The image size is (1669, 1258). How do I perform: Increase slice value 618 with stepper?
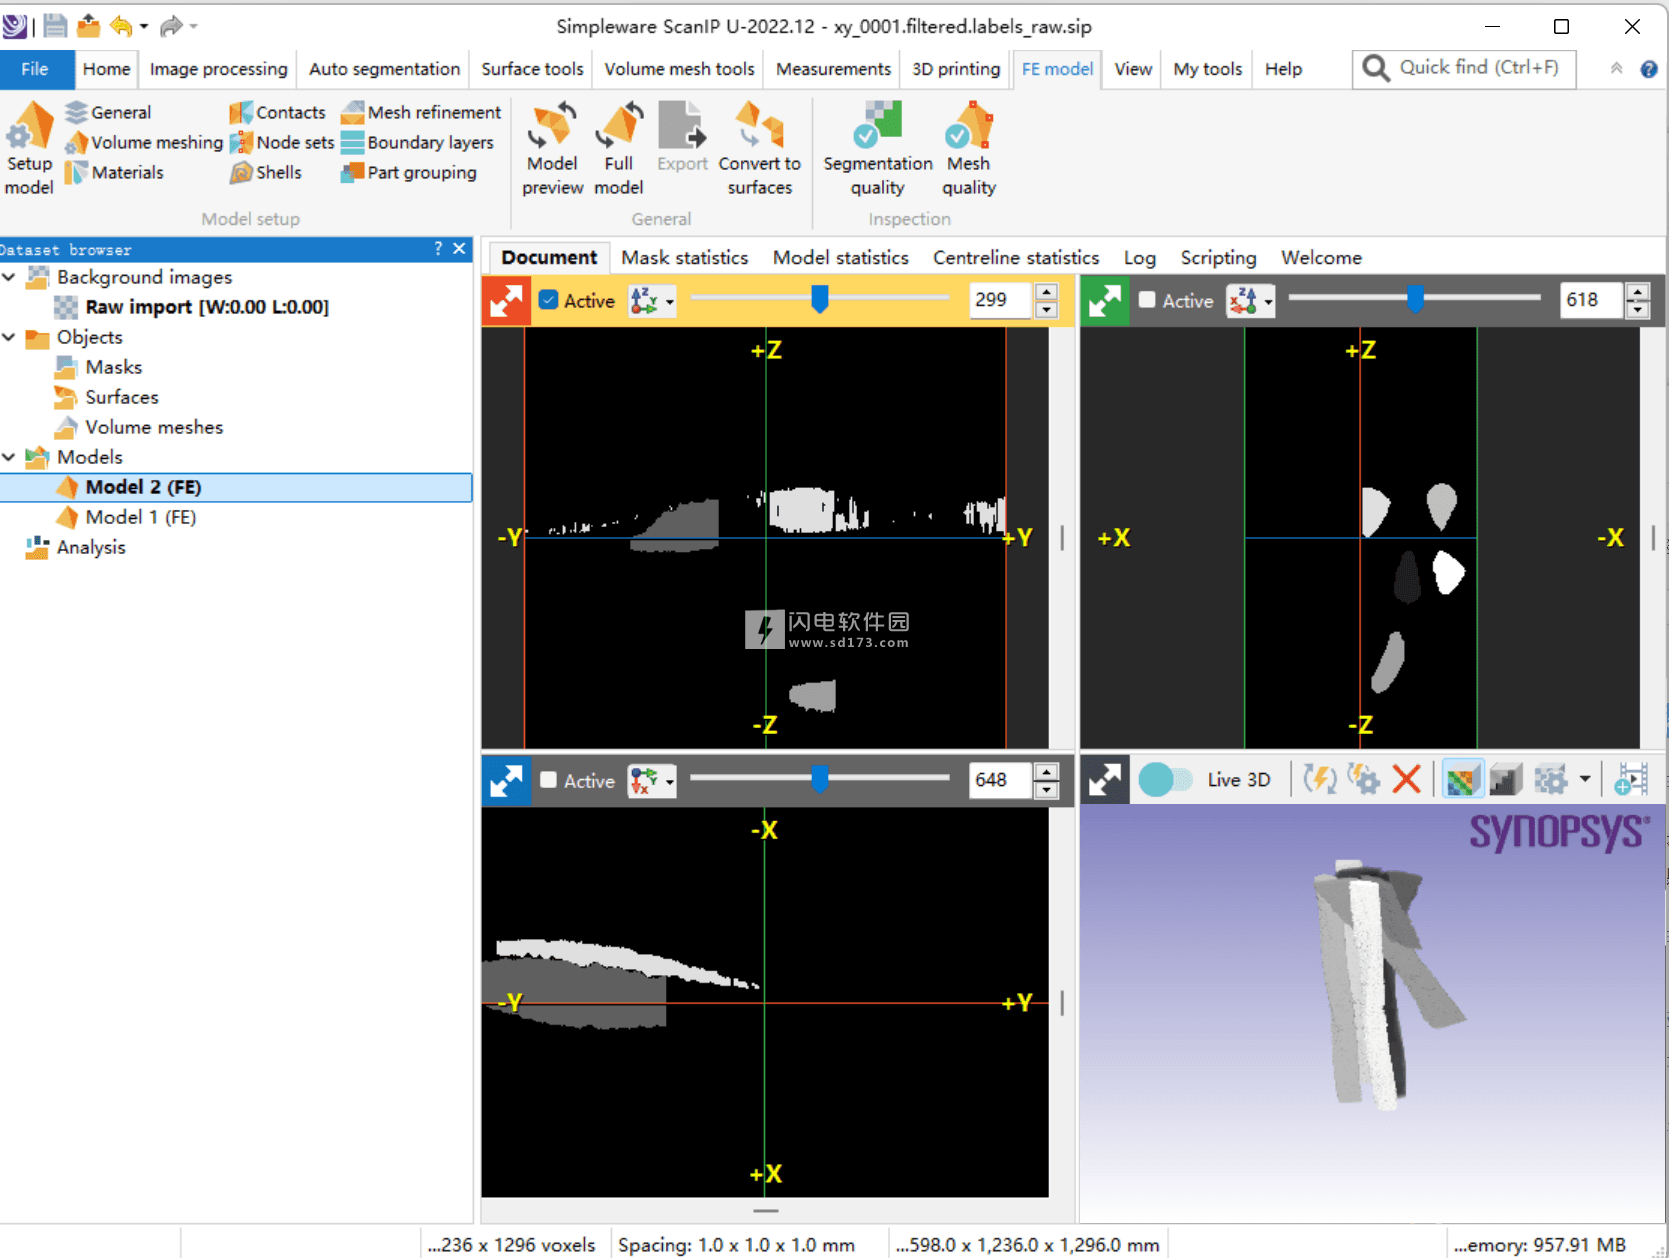point(1637,292)
